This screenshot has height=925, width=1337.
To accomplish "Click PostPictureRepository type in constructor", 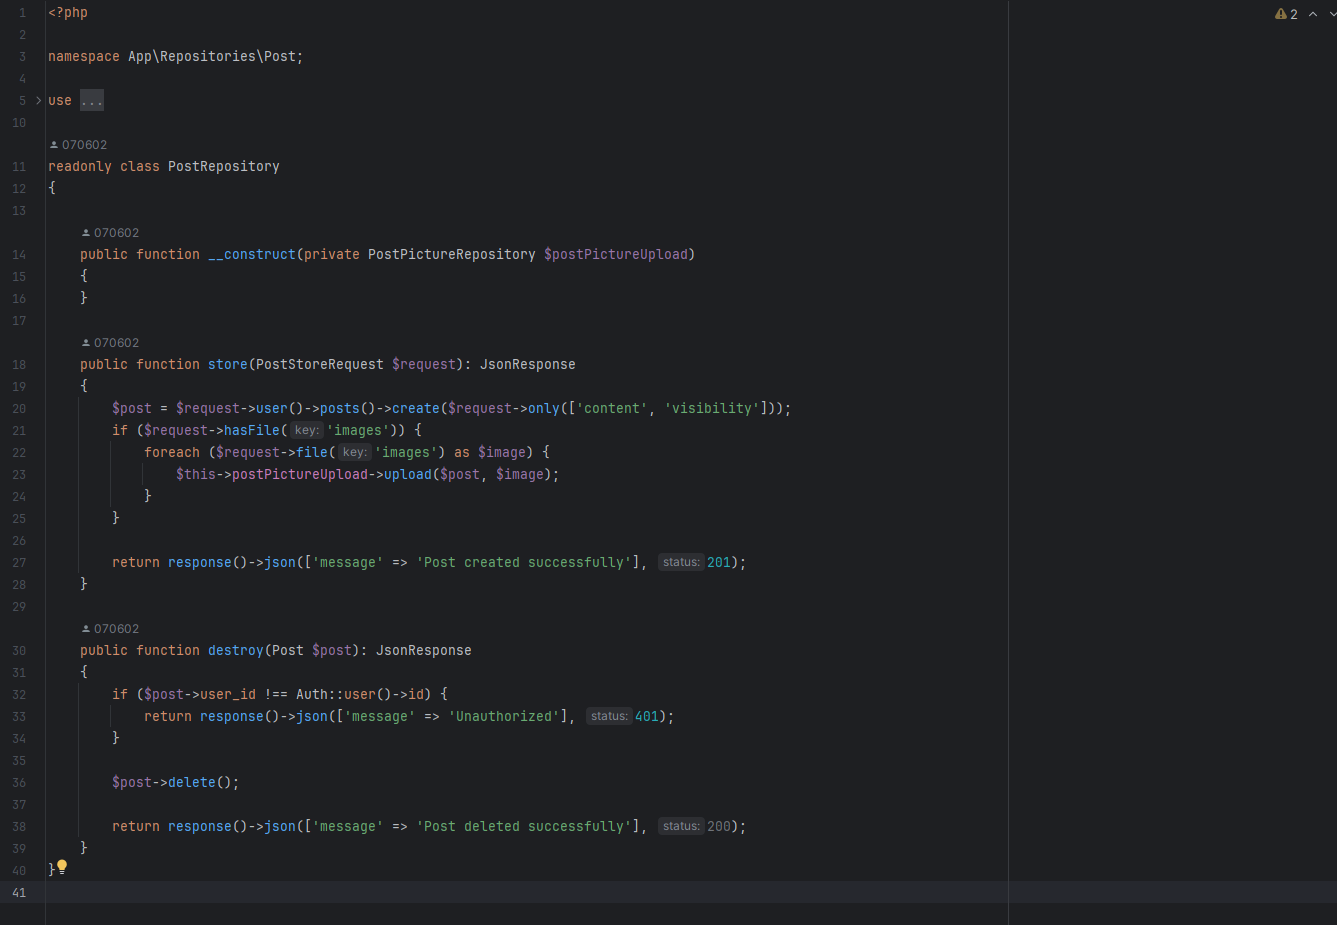I will click(451, 255).
